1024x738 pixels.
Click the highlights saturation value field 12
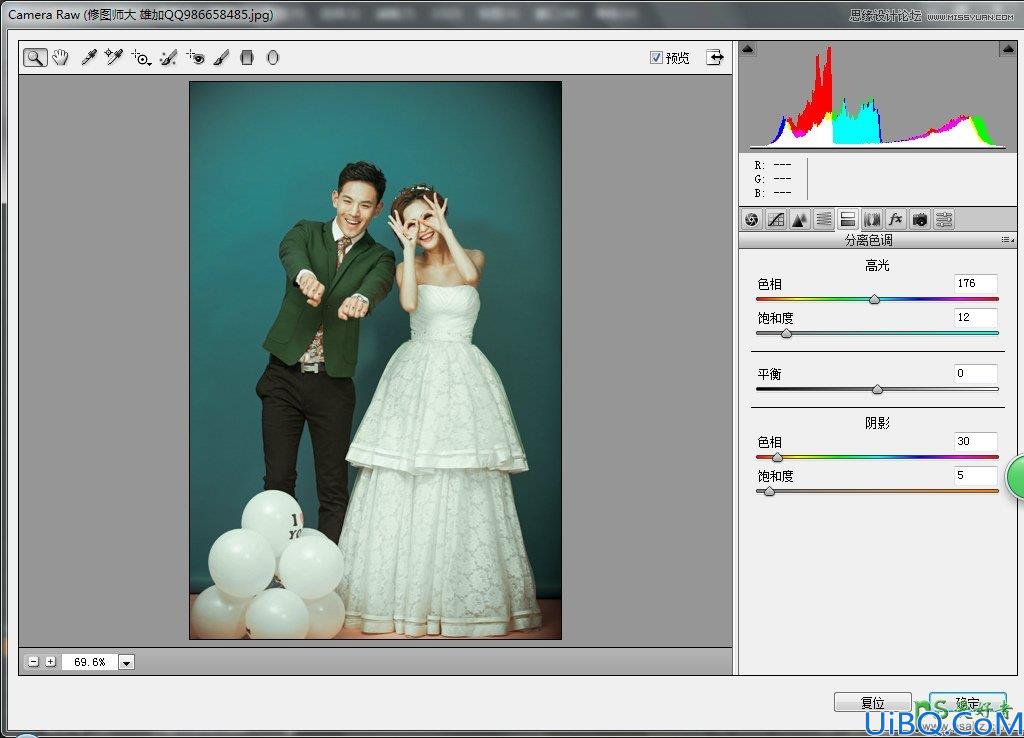pyautogui.click(x=975, y=317)
